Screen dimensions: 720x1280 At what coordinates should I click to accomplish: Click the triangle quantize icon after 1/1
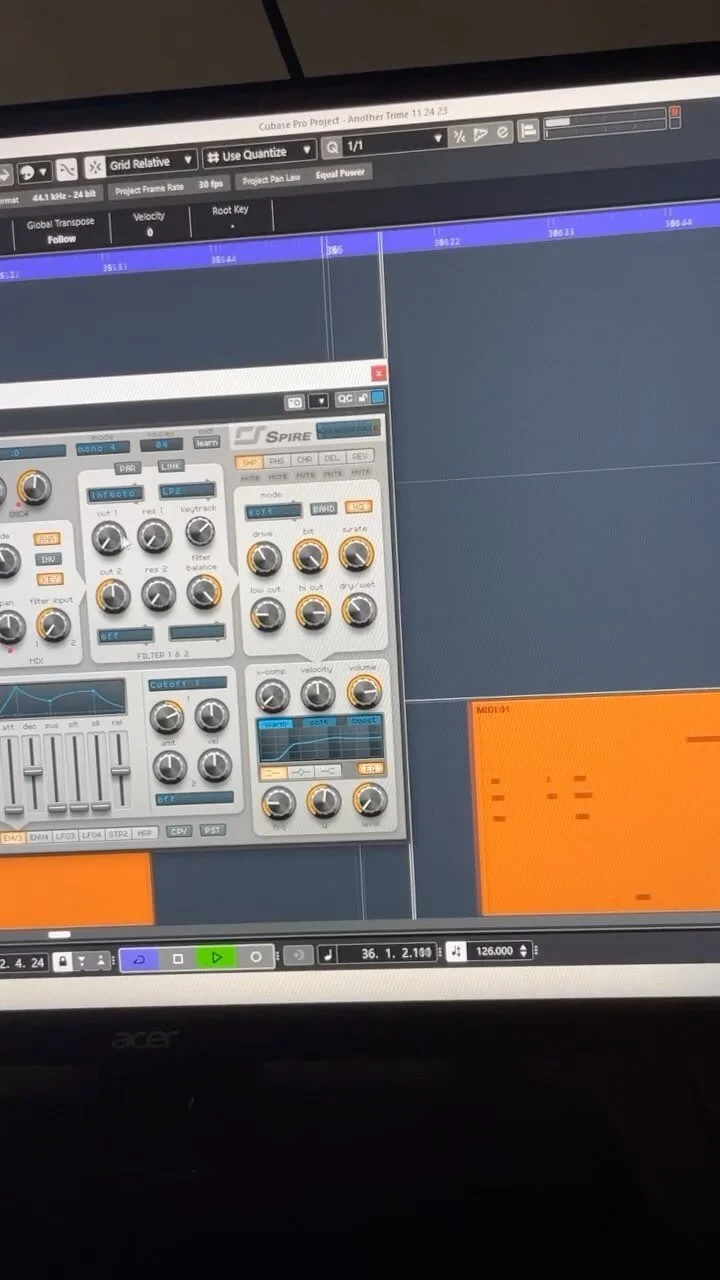[x=480, y=135]
